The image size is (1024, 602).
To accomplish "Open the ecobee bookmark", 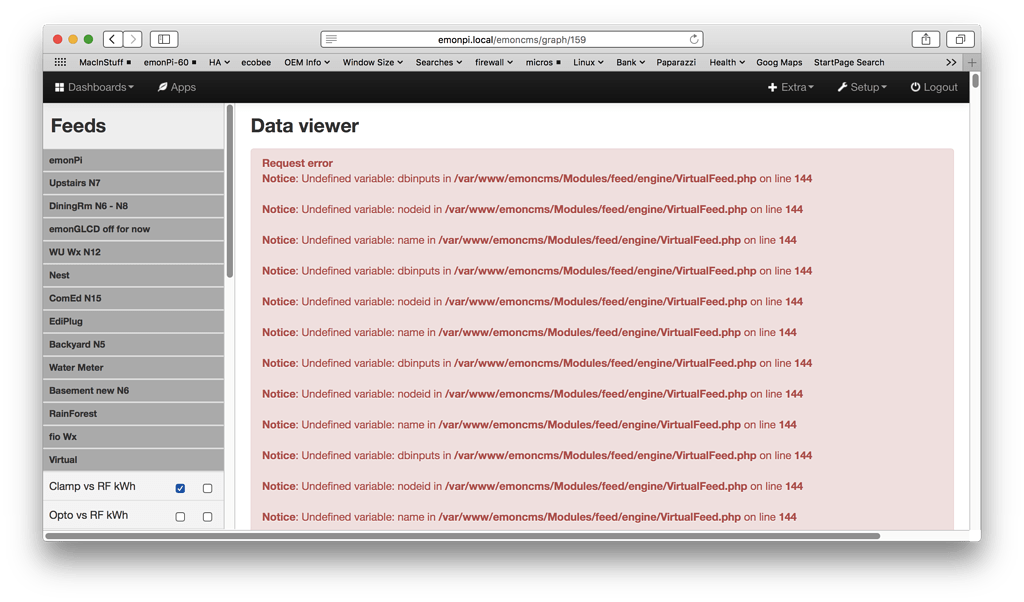I will [256, 62].
